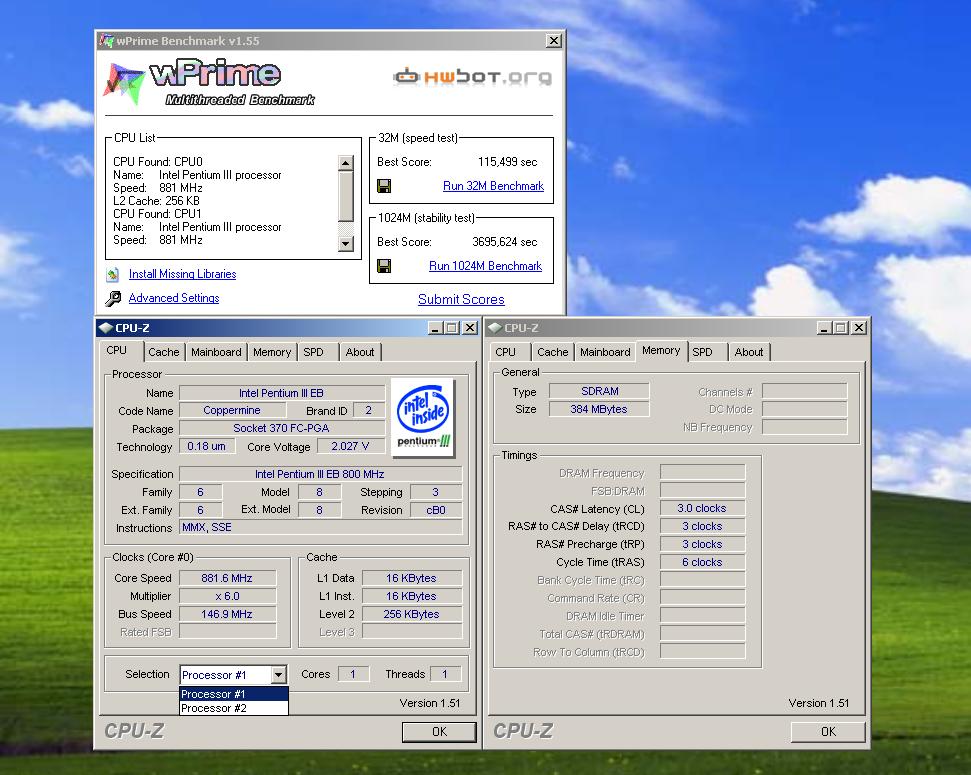
Task: Click the Specification Intel Pentium III EB 800 MHz field
Action: pos(320,474)
